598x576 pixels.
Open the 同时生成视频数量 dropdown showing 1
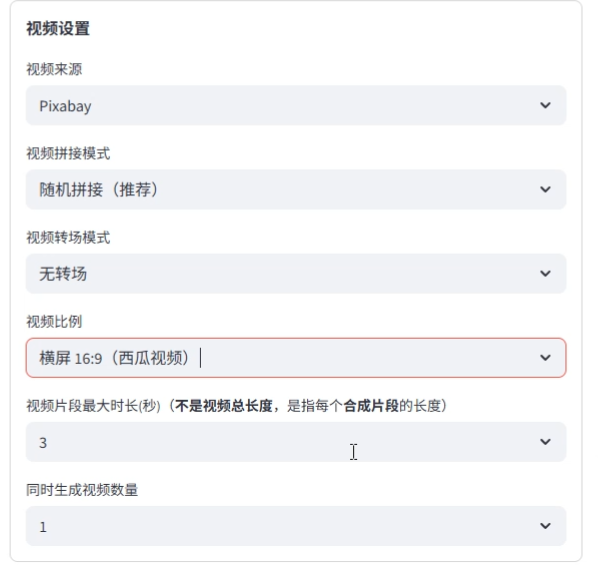296,526
